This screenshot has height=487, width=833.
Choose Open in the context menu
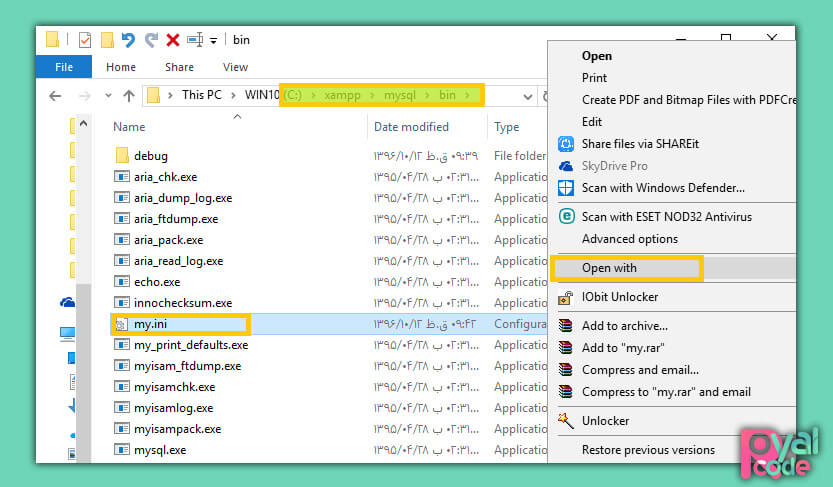tap(597, 56)
